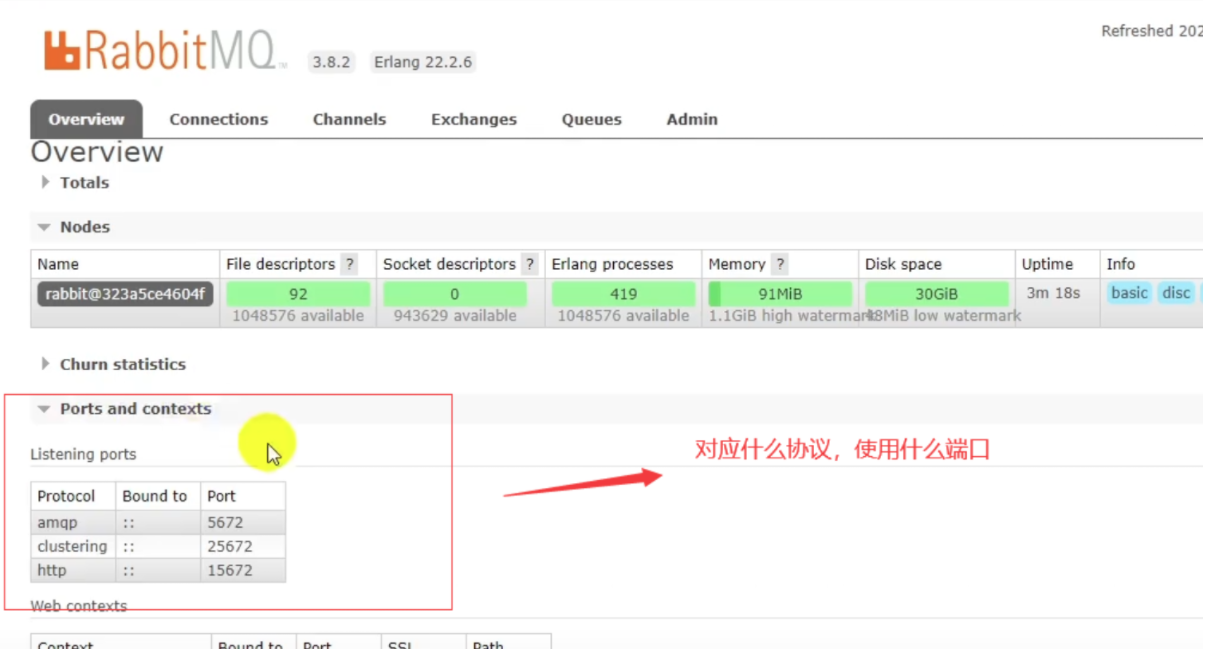The image size is (1216, 649).
Task: Expand Churn statistics section
Action: [x=113, y=364]
